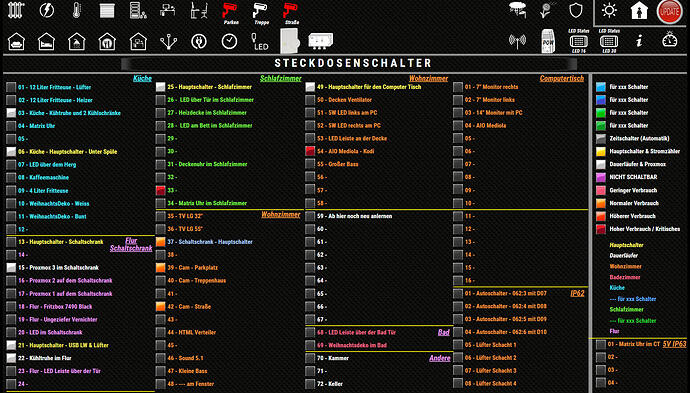This screenshot has width=690, height=393.
Task: Toggle switch 54 - AIO Mediola - Kodi
Action: [x=310, y=151]
